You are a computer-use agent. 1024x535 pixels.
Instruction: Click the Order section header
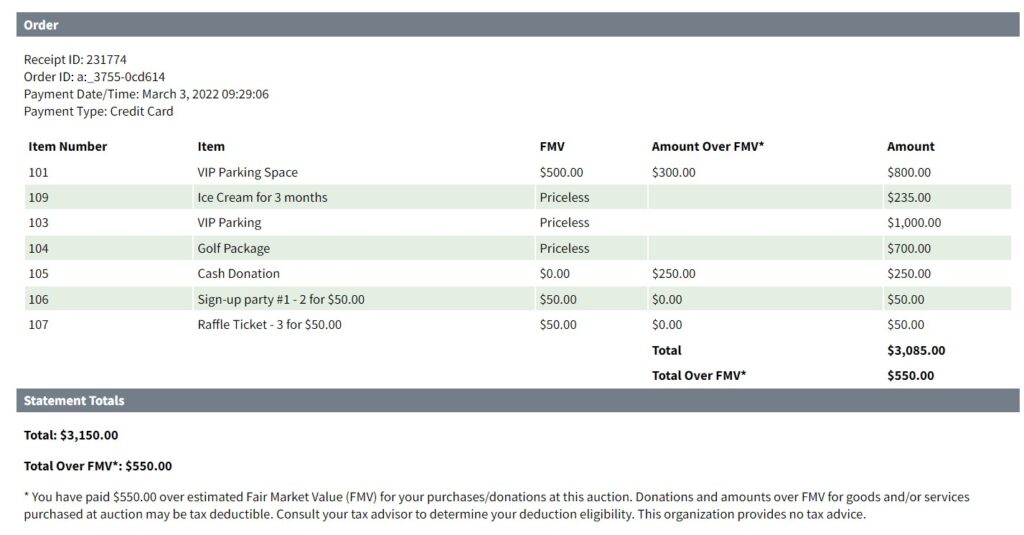(41, 25)
